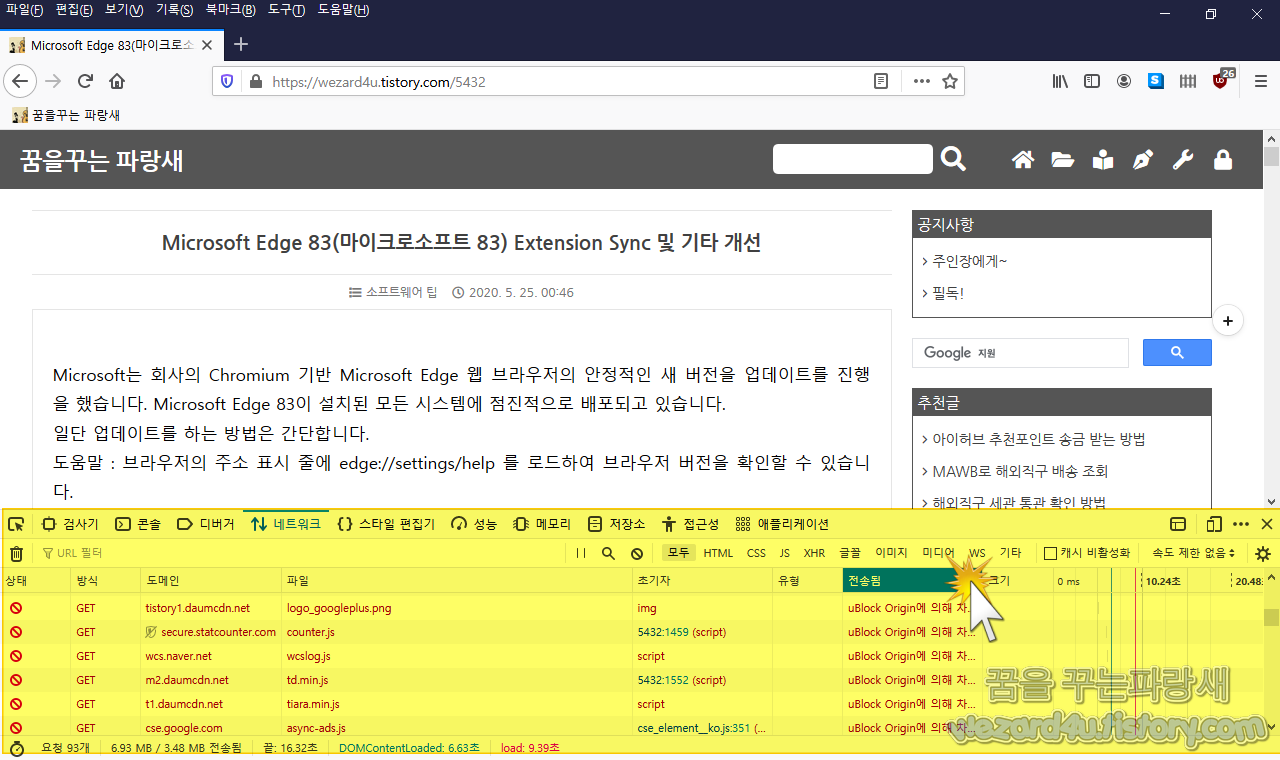
Task: Open a new browser tab
Action: point(240,45)
